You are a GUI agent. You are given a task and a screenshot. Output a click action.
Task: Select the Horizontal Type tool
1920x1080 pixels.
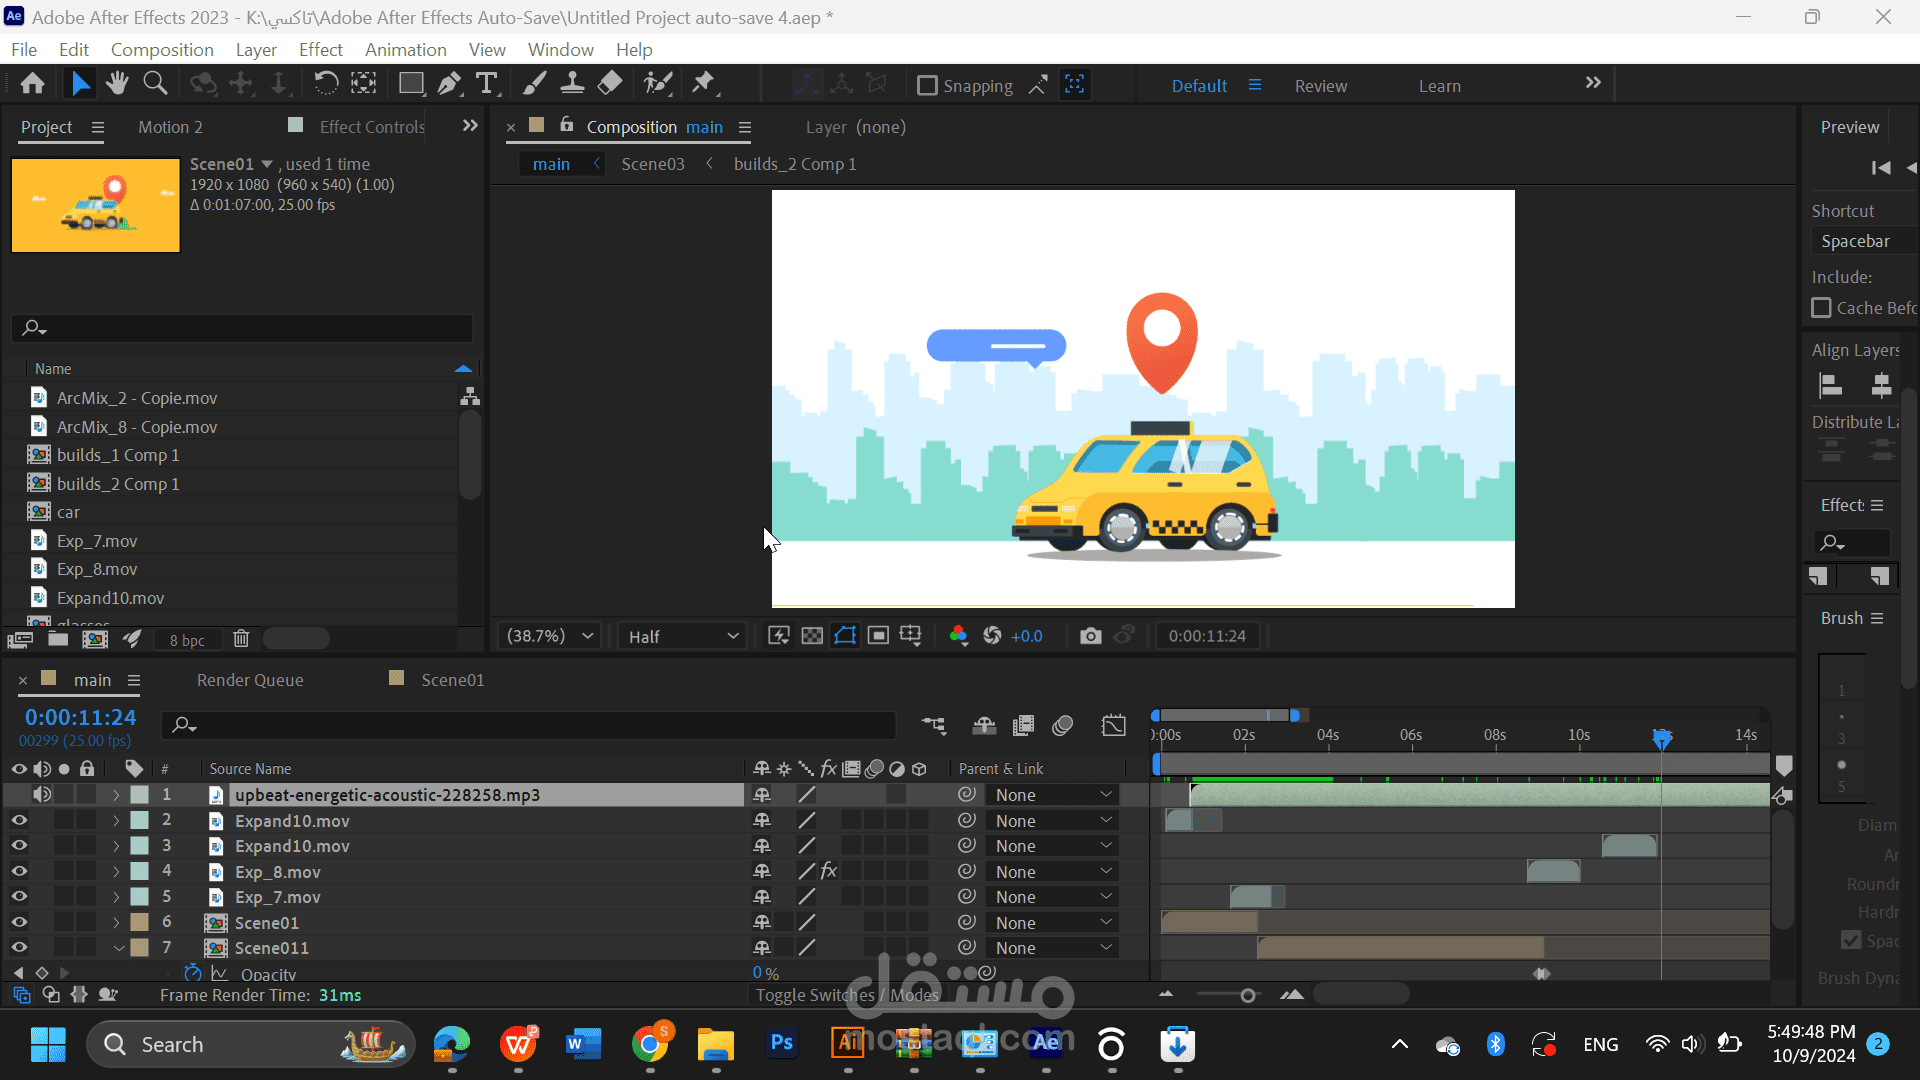click(x=487, y=84)
